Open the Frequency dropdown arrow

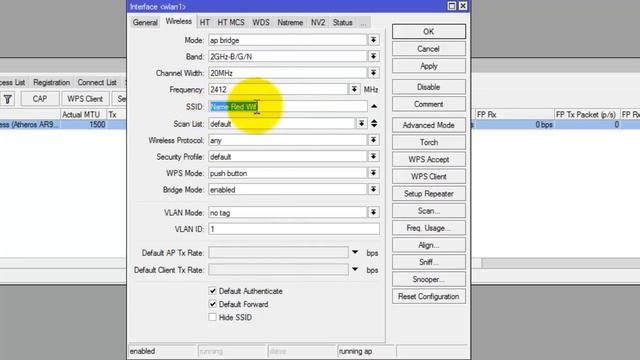[x=354, y=89]
